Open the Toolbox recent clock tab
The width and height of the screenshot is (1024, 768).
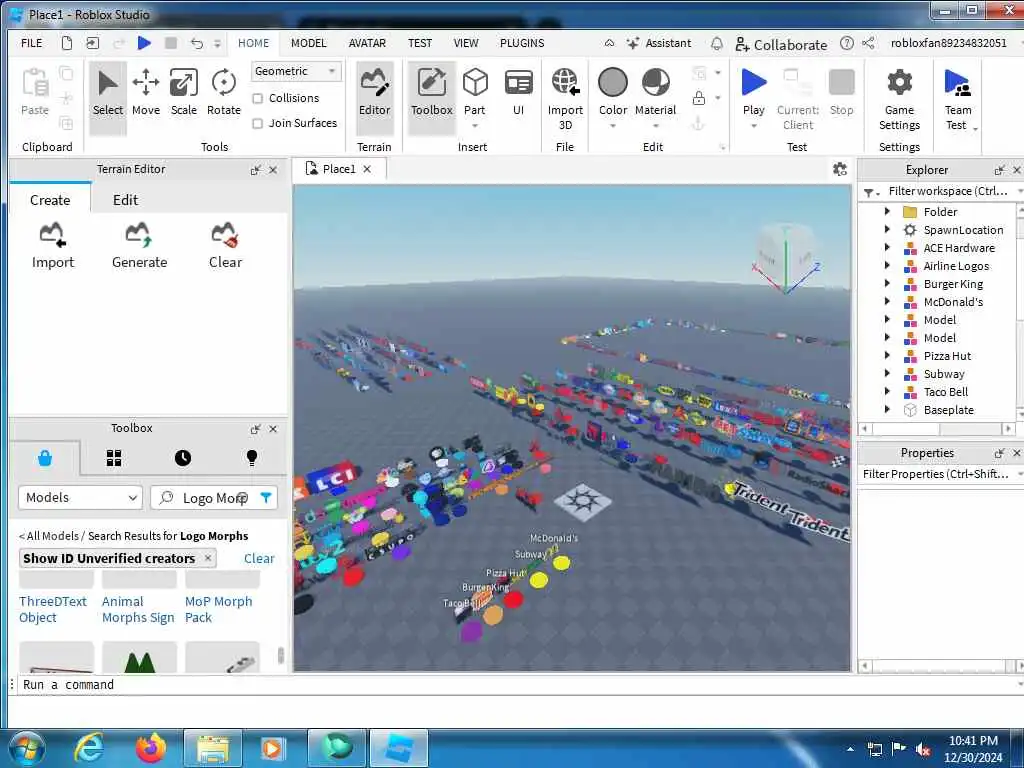(183, 458)
